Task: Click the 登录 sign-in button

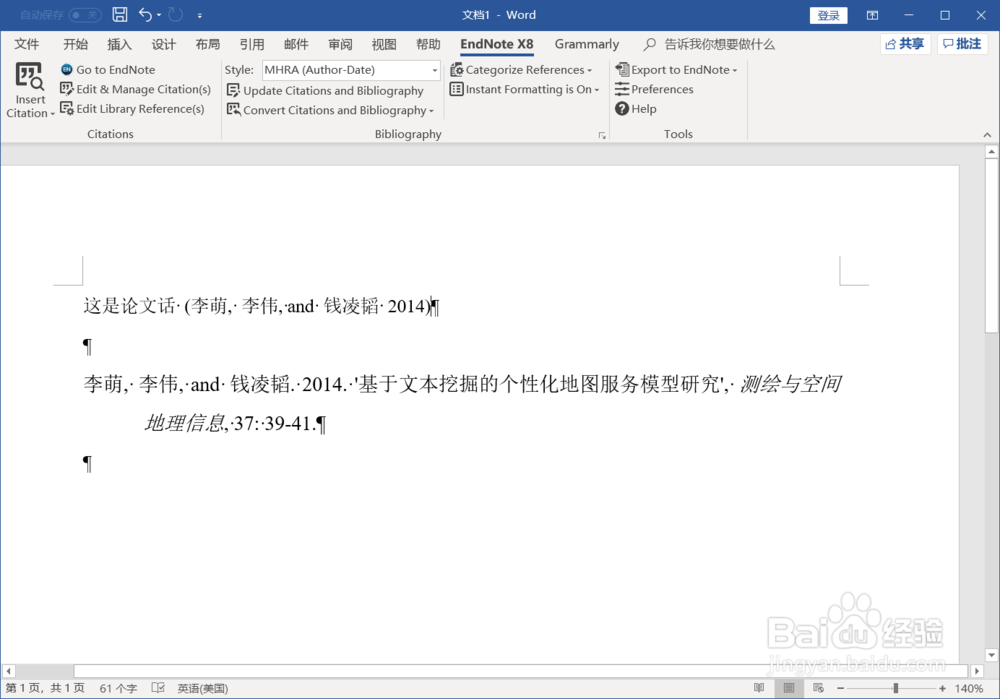Action: pos(828,15)
